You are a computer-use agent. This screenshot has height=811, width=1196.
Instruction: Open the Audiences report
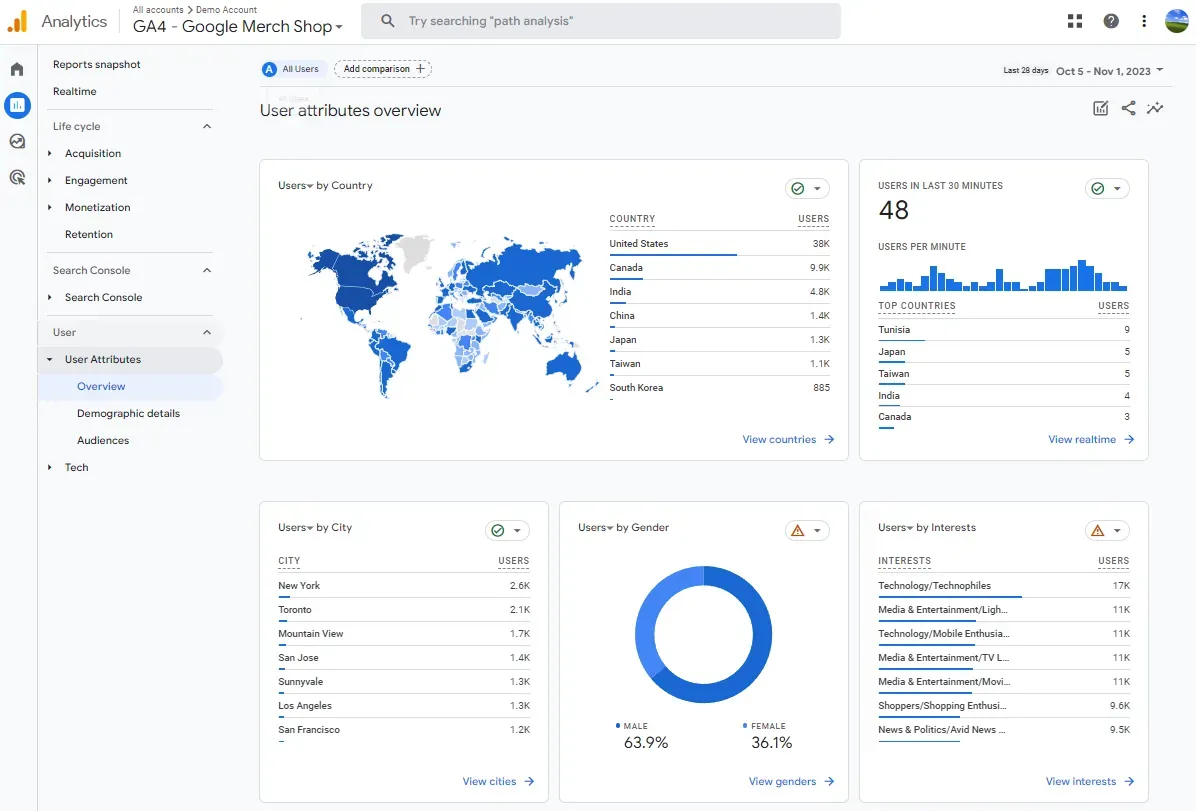(103, 441)
